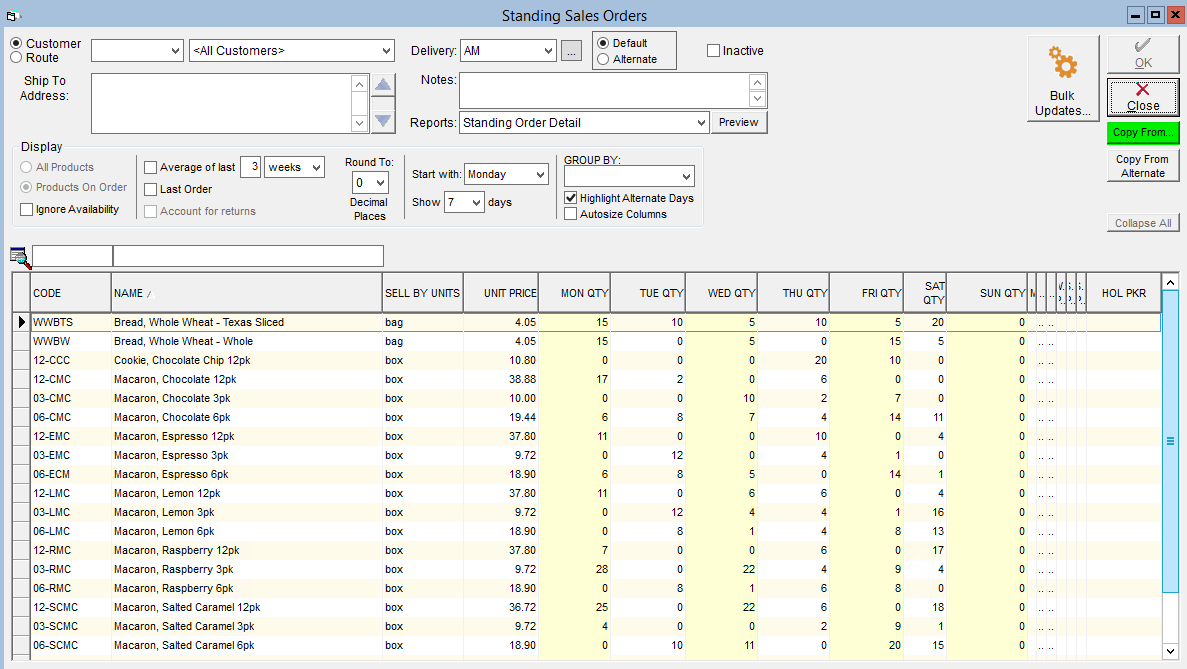
Task: Click the Preview report button
Action: [739, 123]
